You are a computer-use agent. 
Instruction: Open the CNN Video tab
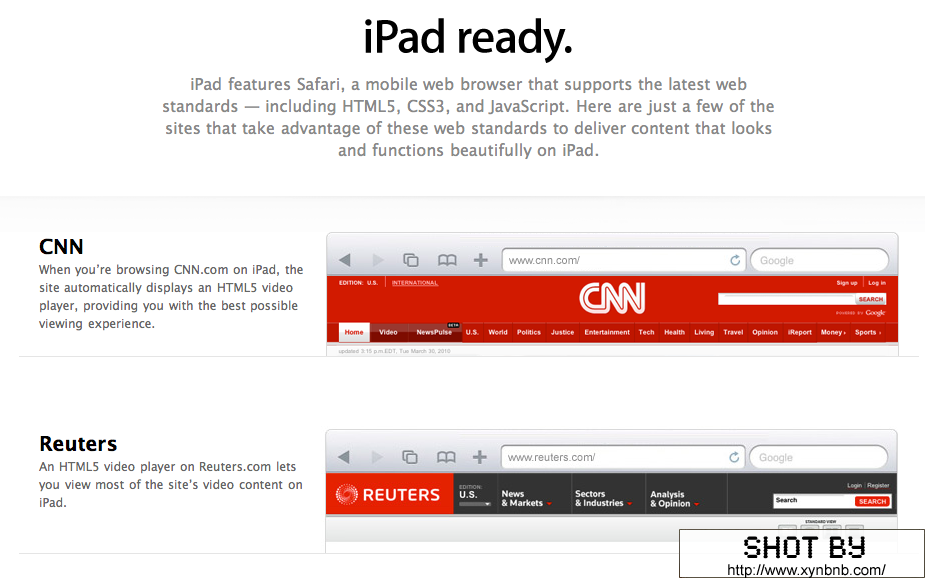click(x=388, y=332)
